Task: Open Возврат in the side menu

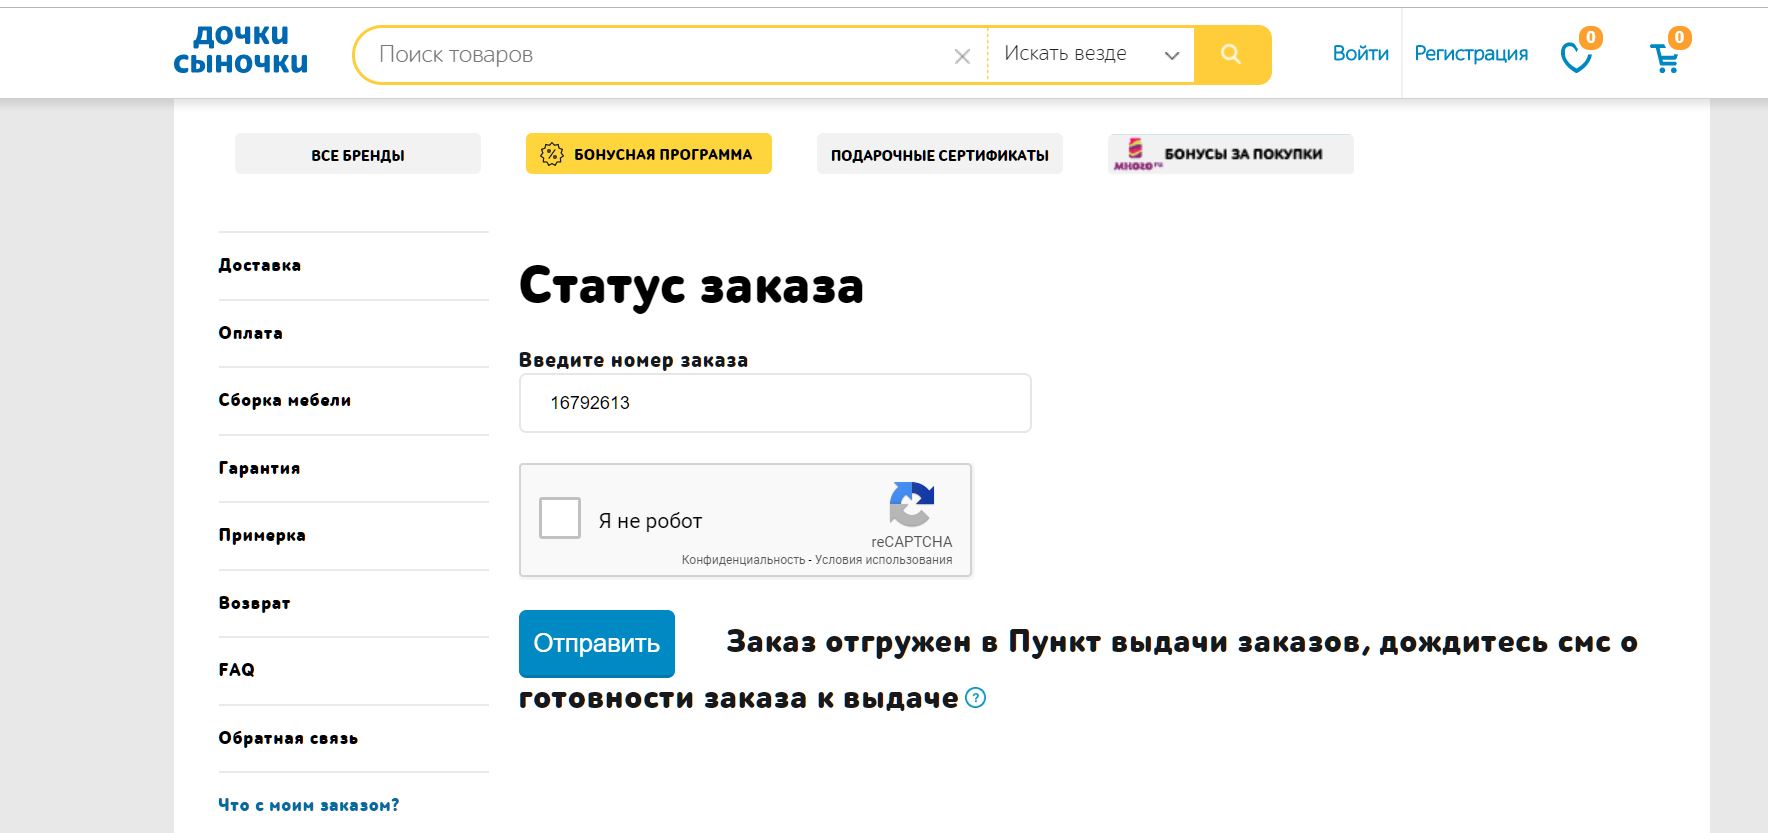Action: tap(255, 603)
